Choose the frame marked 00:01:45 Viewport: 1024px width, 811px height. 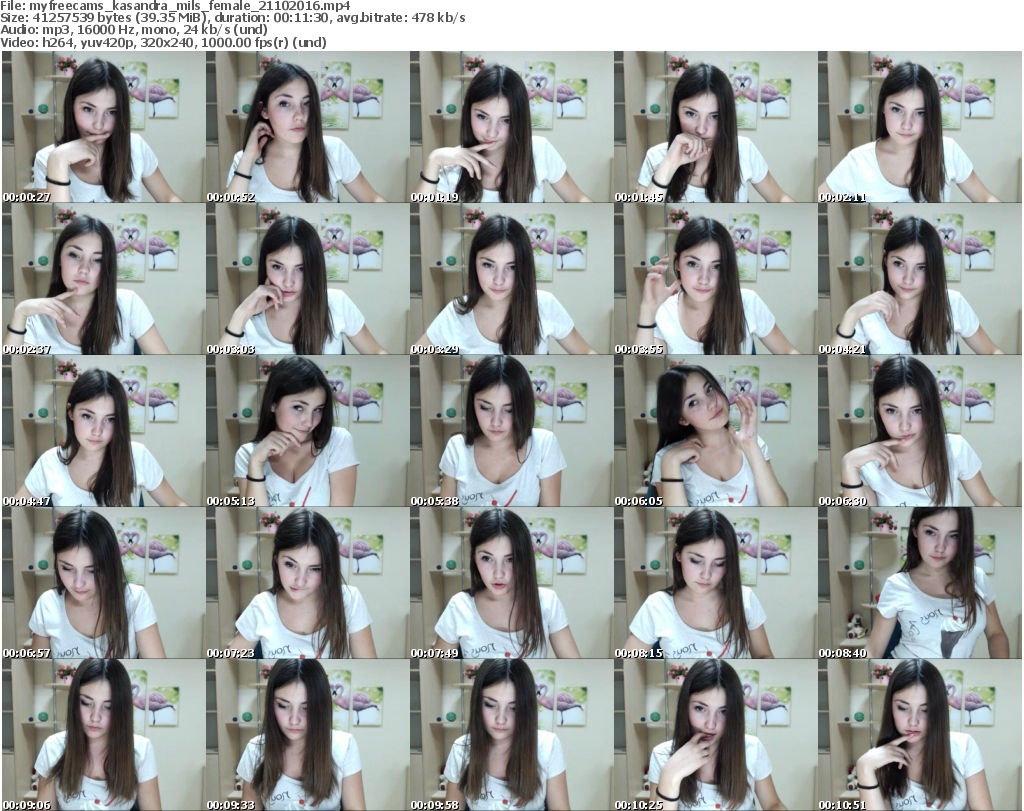click(715, 127)
